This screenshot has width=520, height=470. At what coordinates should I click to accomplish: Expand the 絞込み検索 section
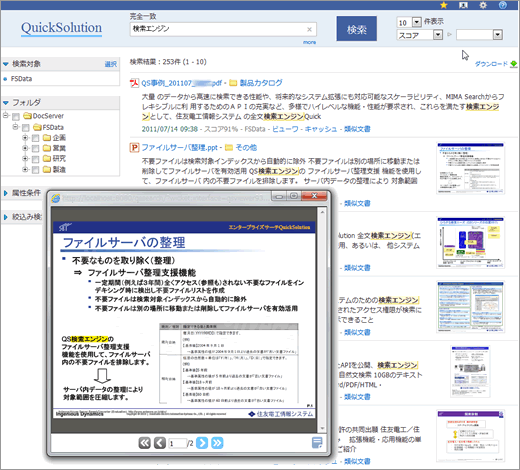click(x=6, y=217)
